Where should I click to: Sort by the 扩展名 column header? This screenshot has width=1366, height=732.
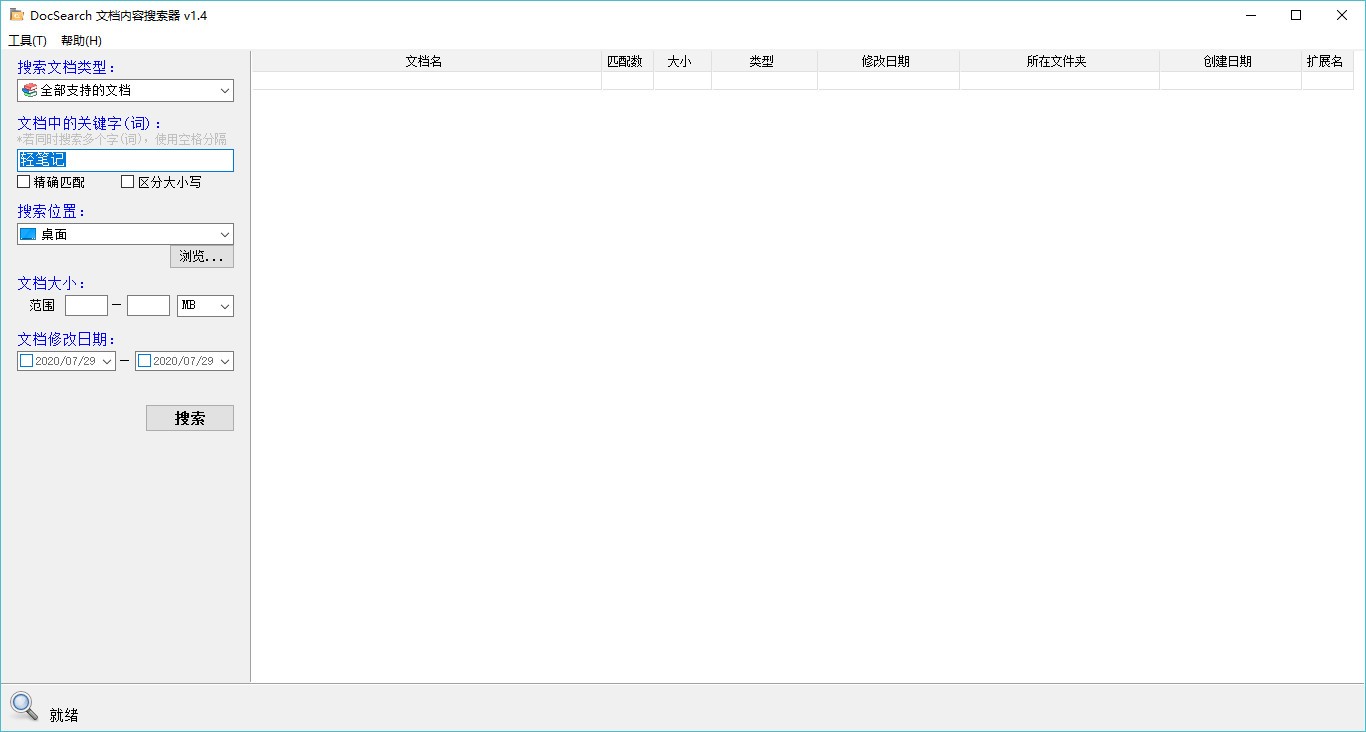tap(1327, 61)
